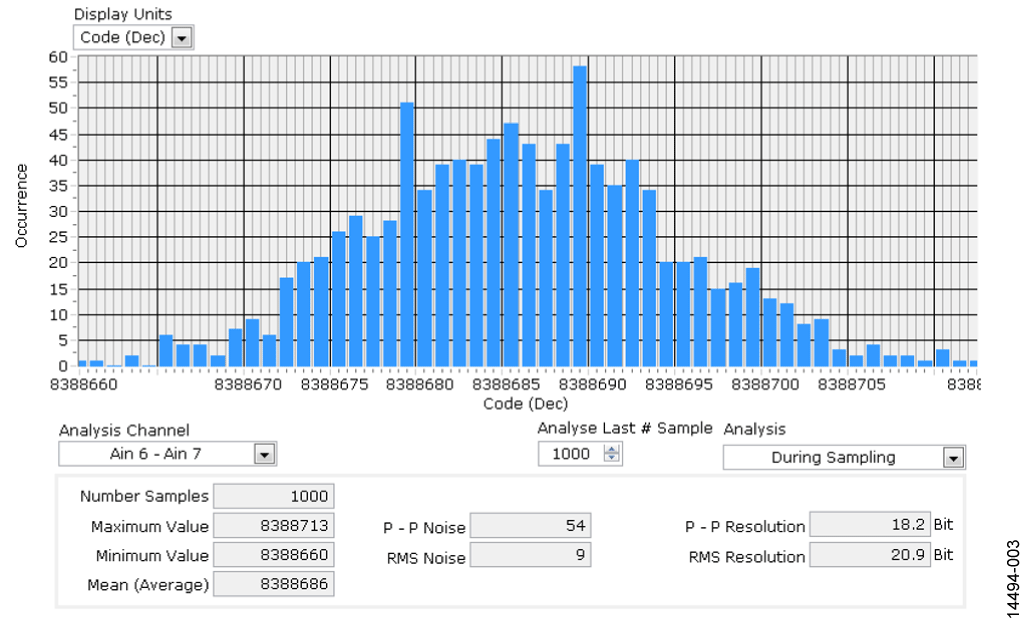The width and height of the screenshot is (1024, 627).
Task: Click the Minimum Value field showing 8388660
Action: point(274,555)
